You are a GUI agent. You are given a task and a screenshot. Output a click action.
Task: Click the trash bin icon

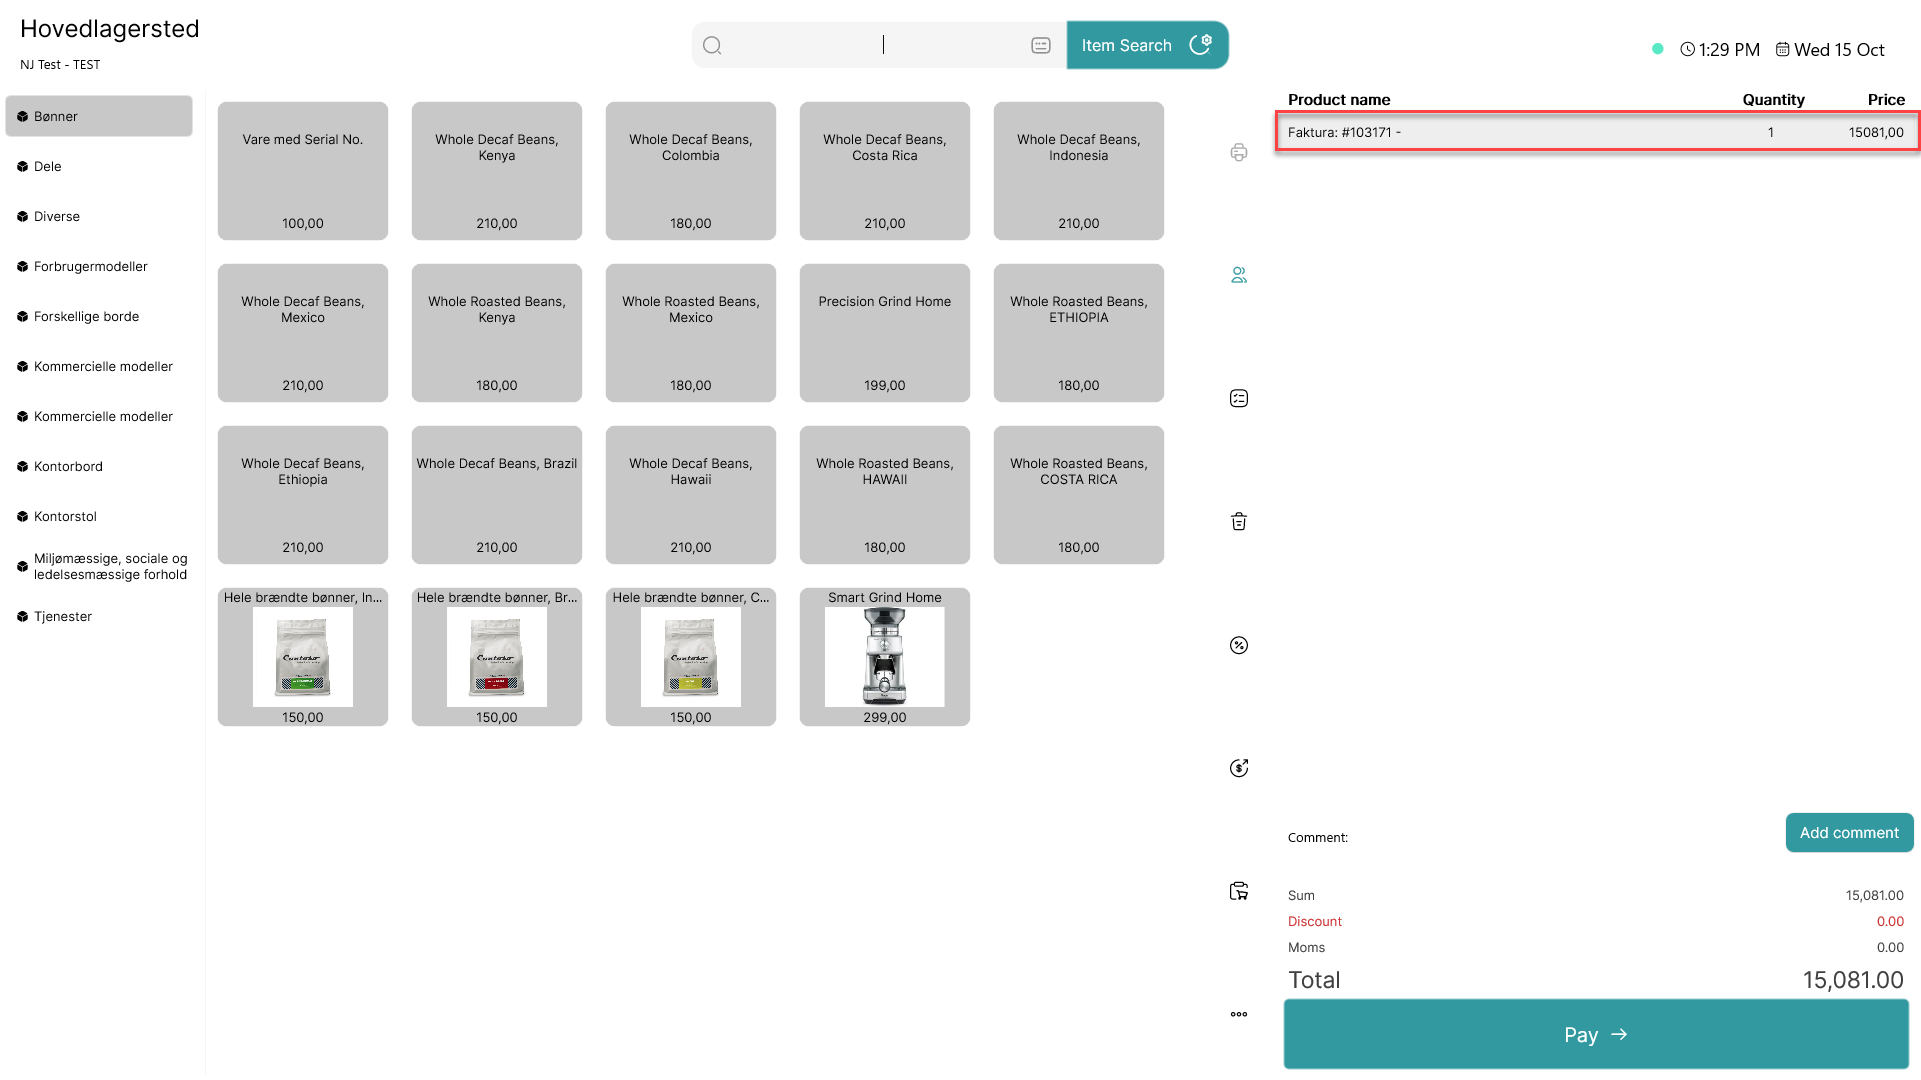click(x=1239, y=521)
